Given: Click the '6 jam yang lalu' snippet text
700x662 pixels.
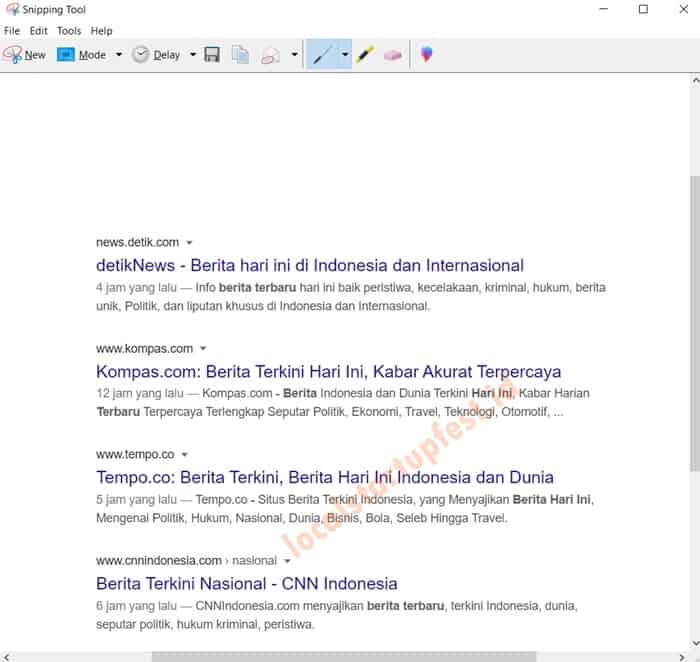Looking at the screenshot, I should (x=137, y=606).
